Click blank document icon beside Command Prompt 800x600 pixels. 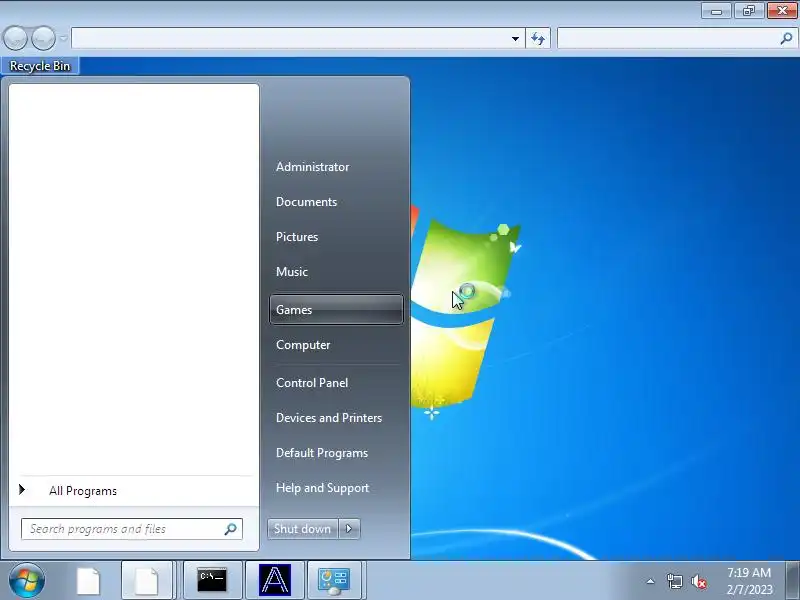point(146,580)
